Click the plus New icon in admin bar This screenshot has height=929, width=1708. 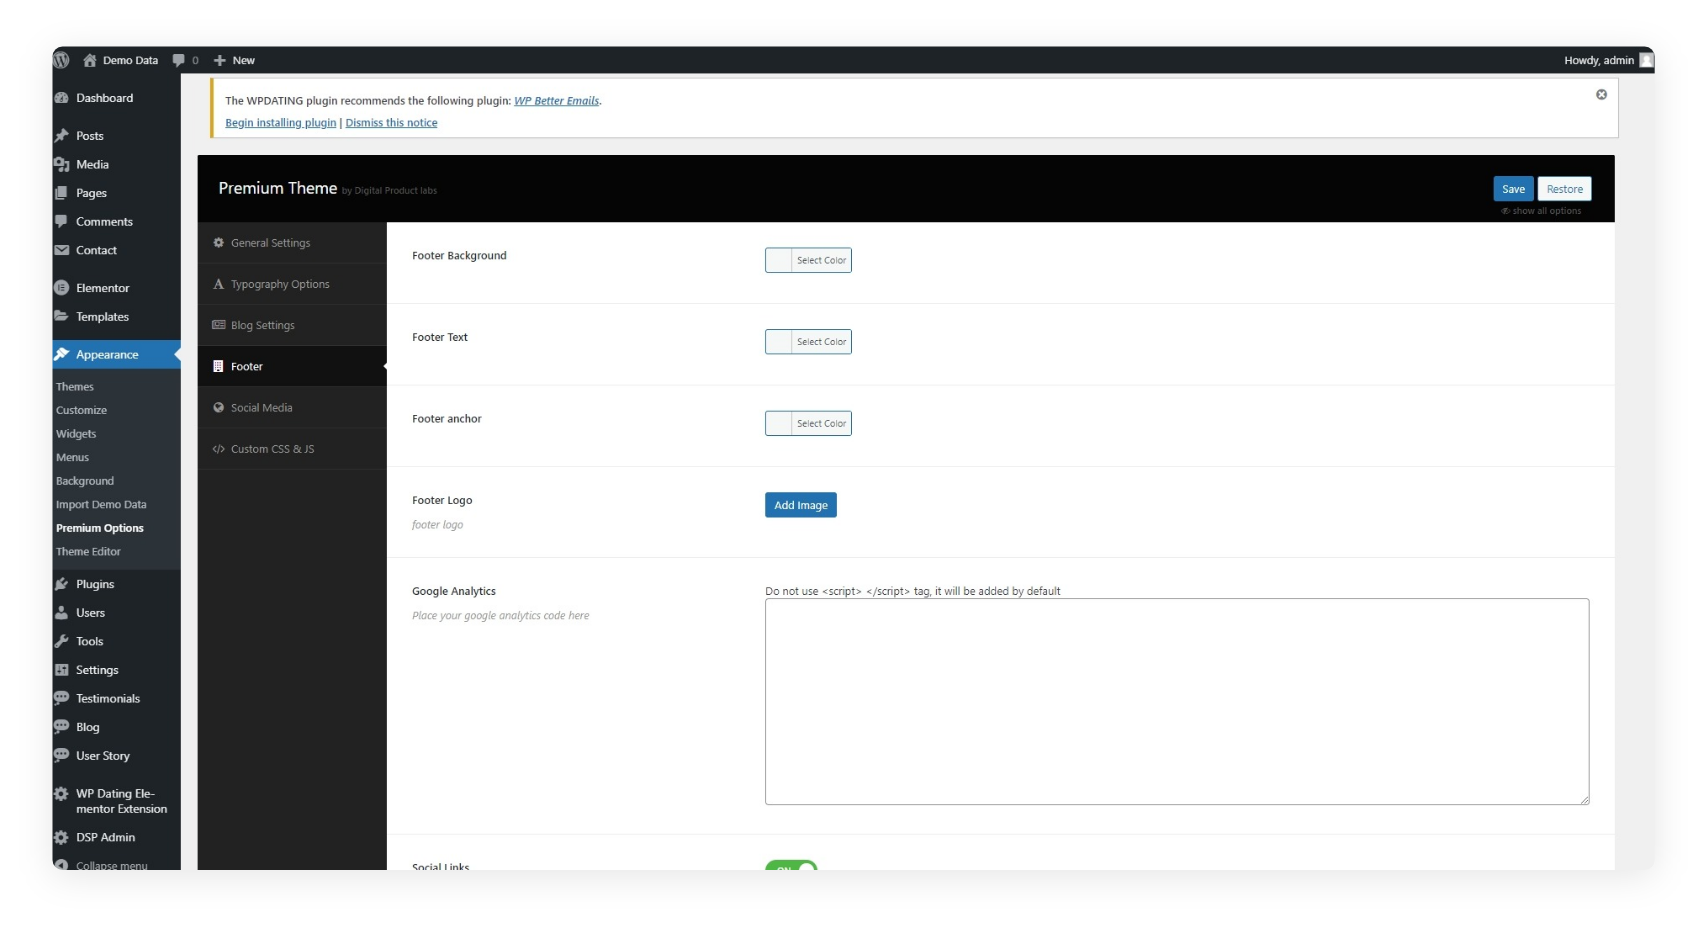pyautogui.click(x=220, y=60)
